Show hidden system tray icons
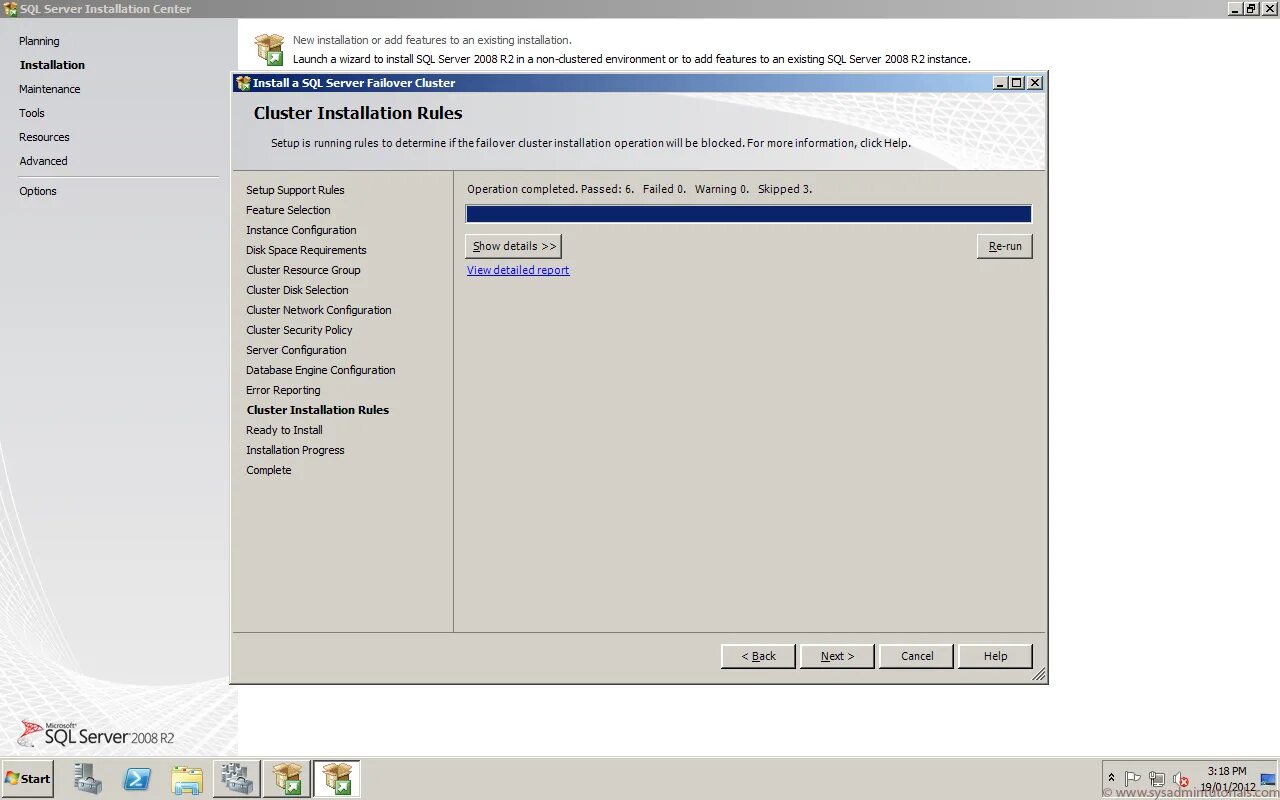 (x=1111, y=778)
